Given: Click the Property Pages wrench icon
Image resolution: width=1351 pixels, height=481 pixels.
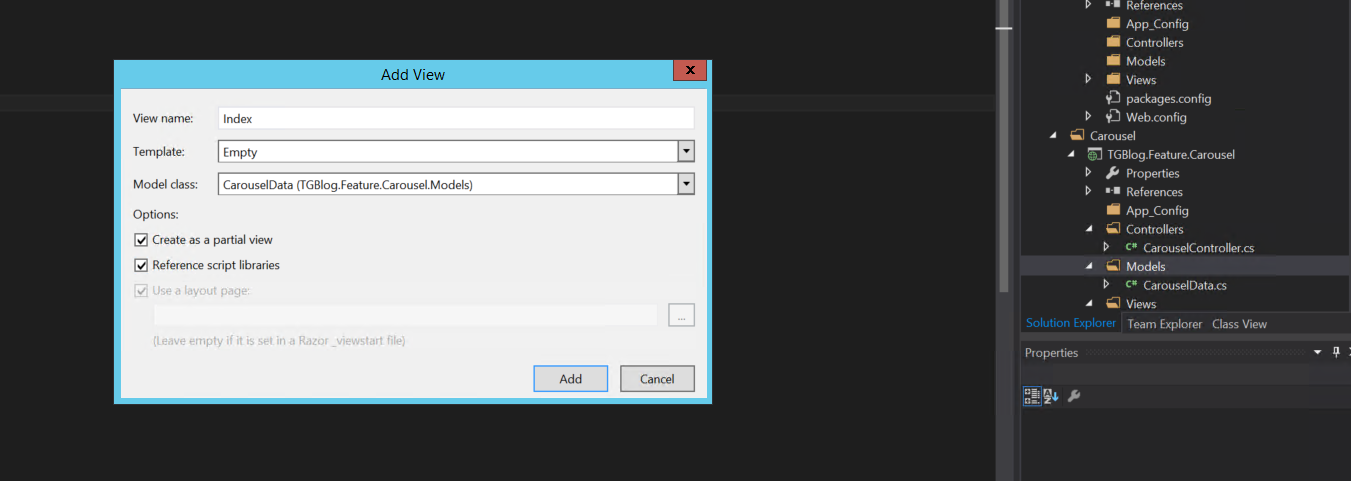Looking at the screenshot, I should (1074, 396).
